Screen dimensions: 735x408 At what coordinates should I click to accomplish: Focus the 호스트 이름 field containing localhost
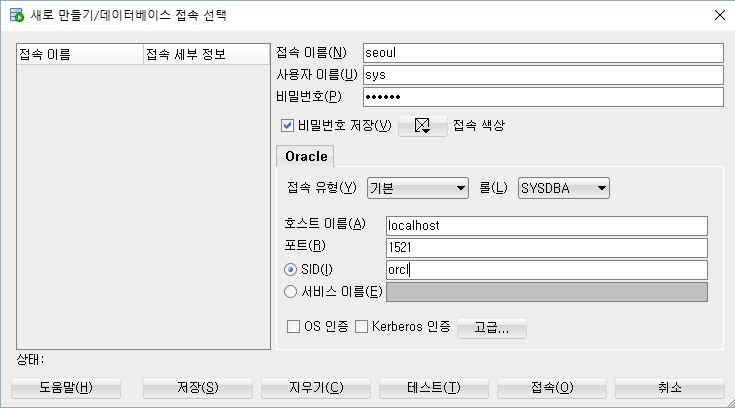click(547, 226)
